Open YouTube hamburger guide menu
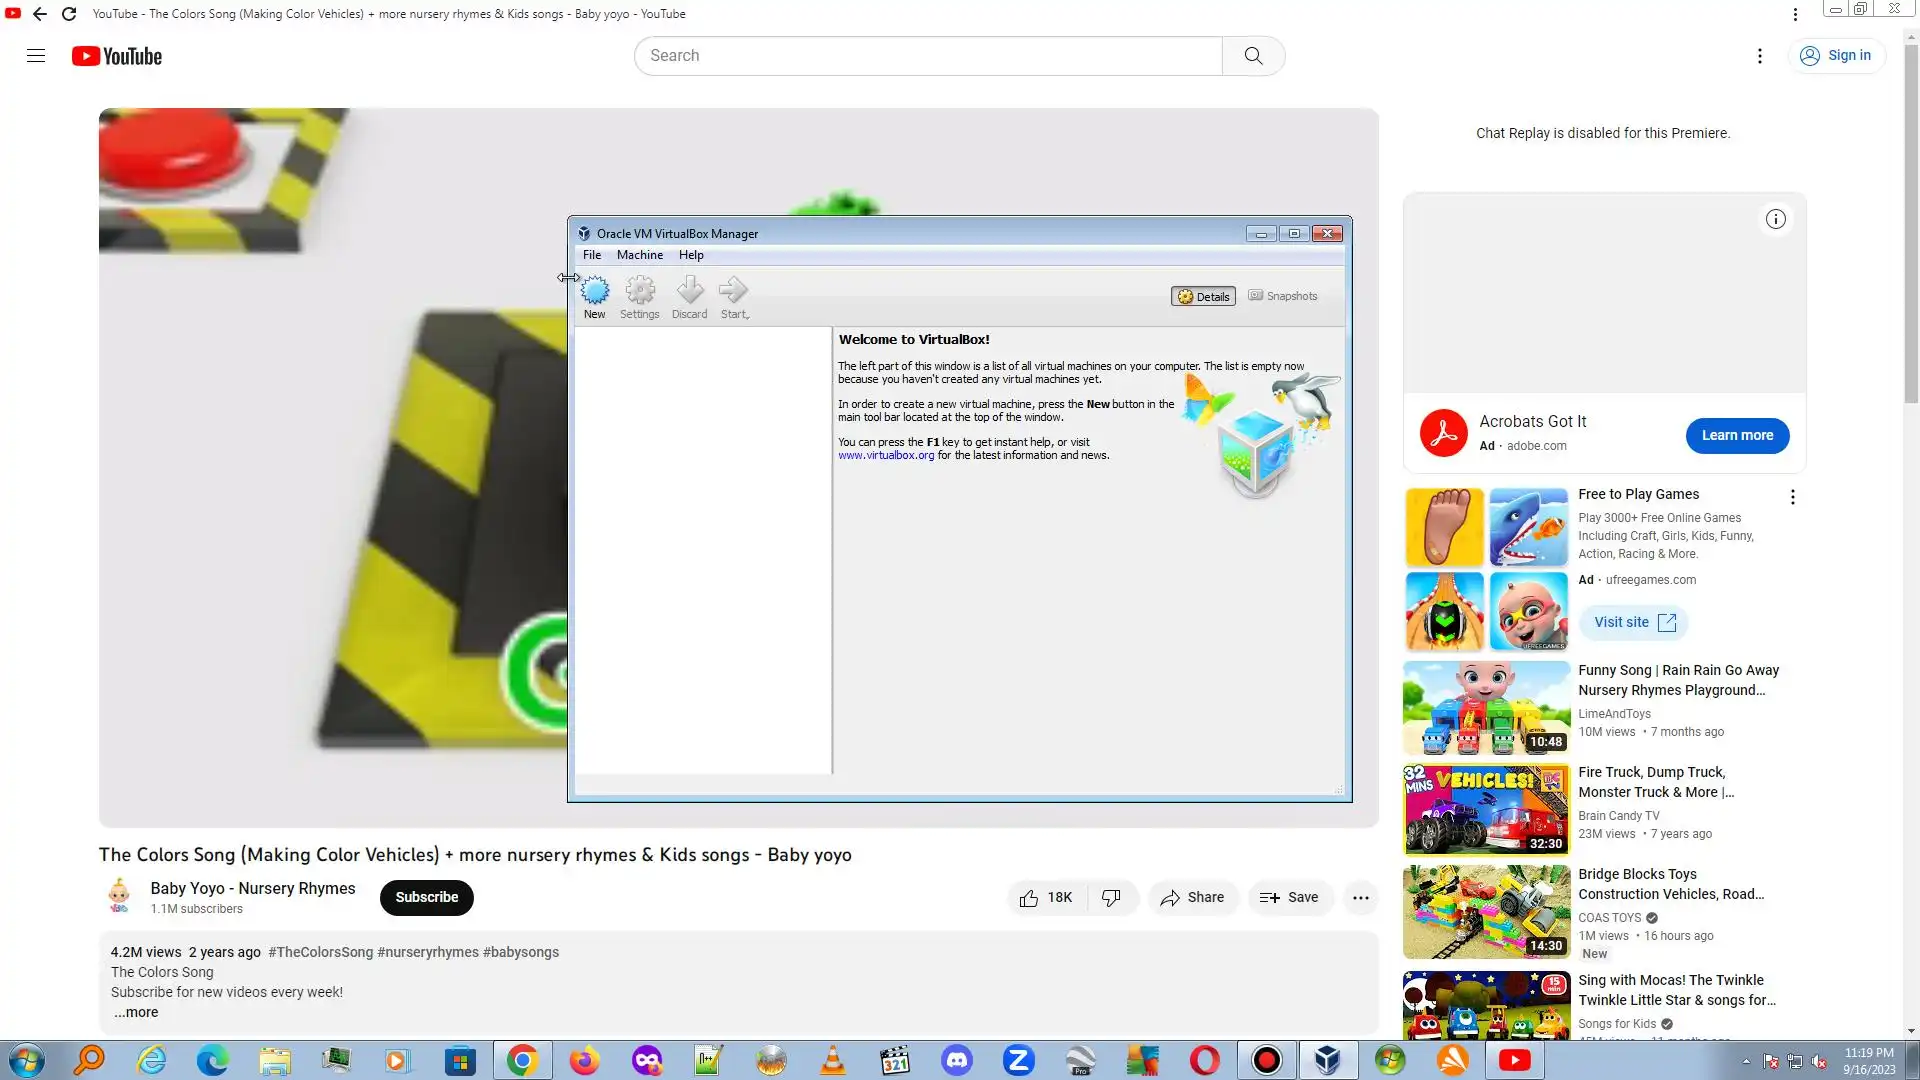This screenshot has width=1920, height=1080. coord(36,56)
